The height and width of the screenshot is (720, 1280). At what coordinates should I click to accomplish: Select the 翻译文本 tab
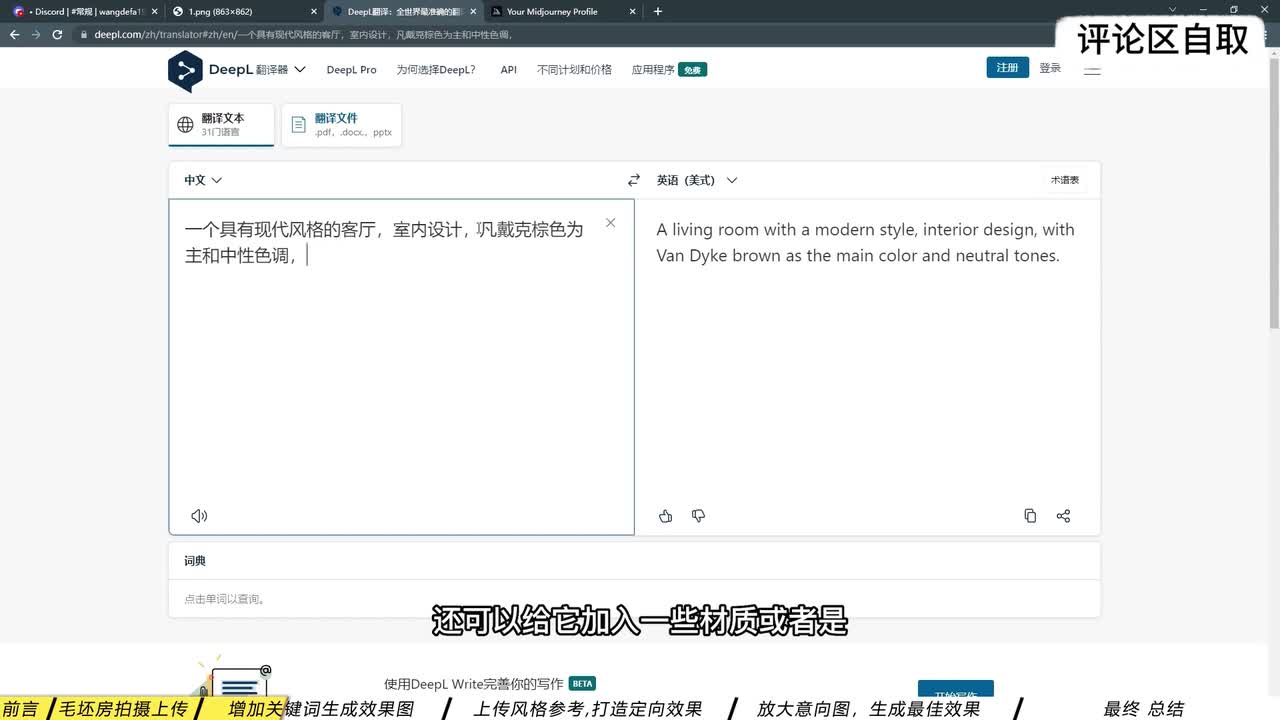[221, 125]
